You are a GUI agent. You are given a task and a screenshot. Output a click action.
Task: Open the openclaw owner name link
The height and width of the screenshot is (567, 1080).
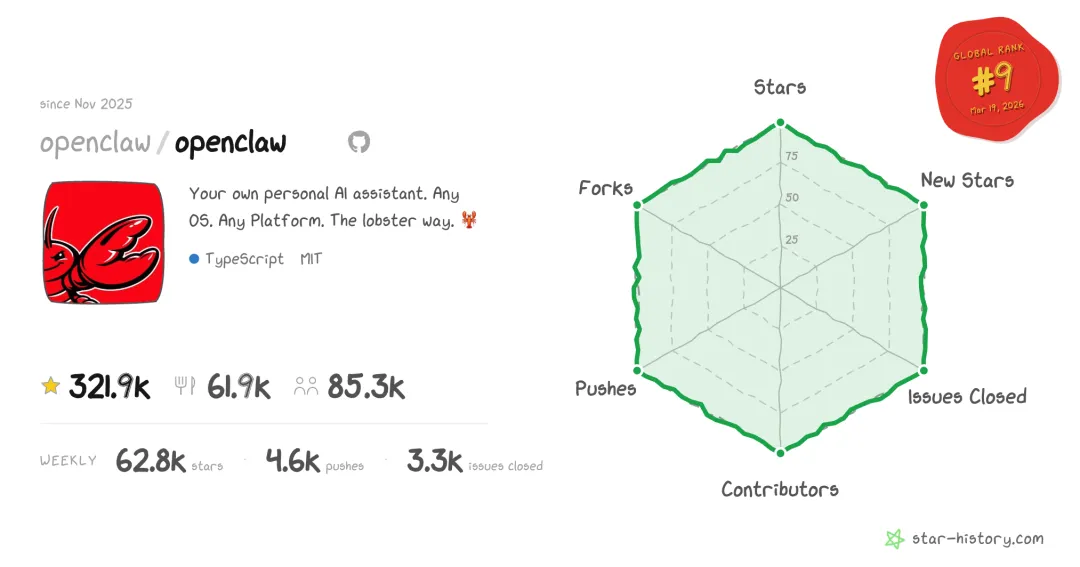95,143
